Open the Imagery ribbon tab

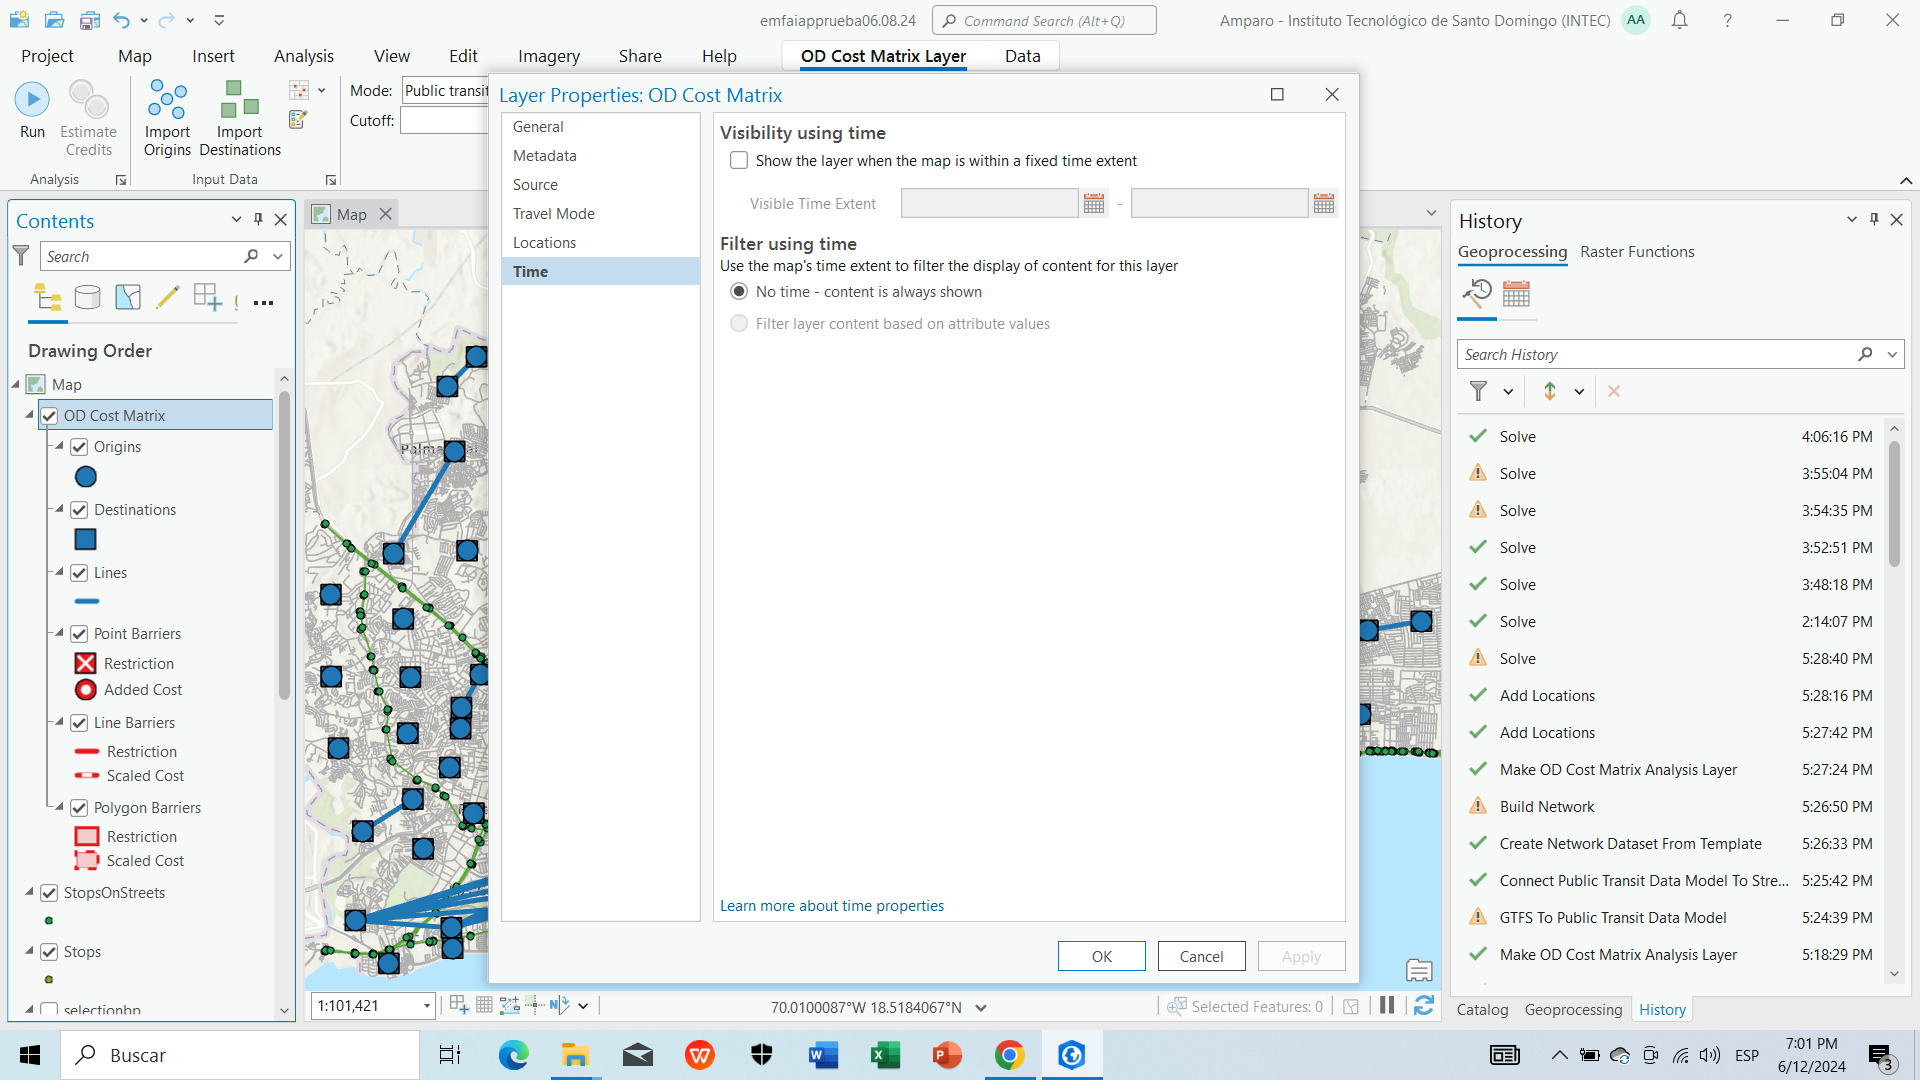(548, 56)
